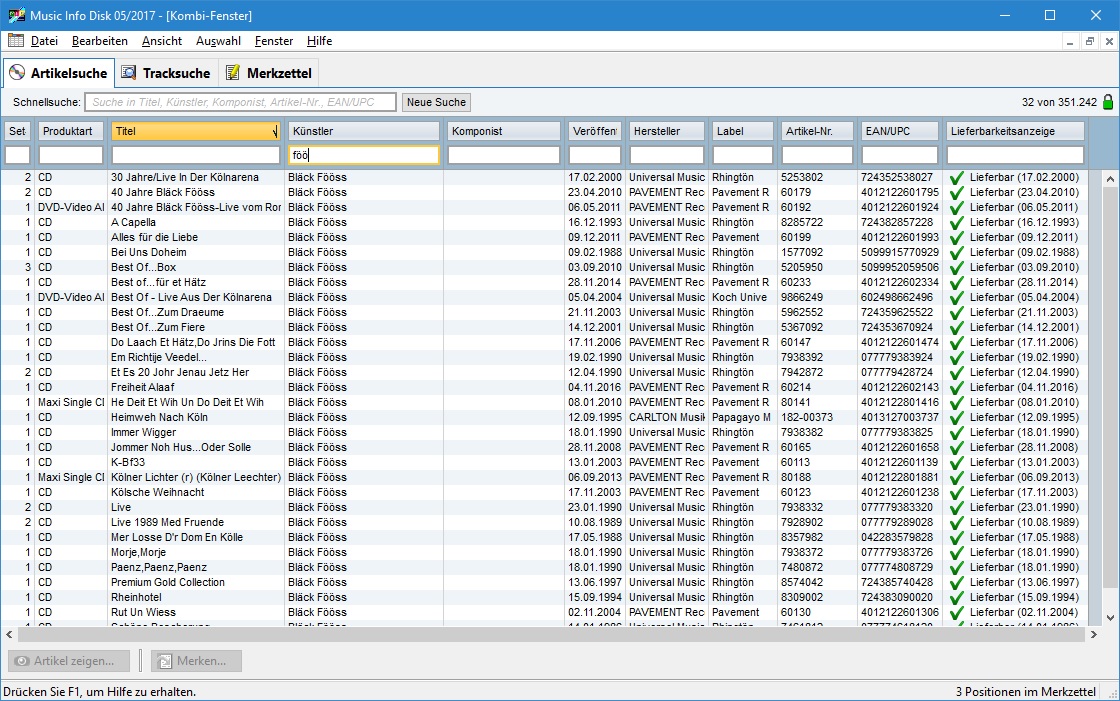Viewport: 1120px width, 701px height.
Task: Click the Merken button
Action: pos(196,661)
